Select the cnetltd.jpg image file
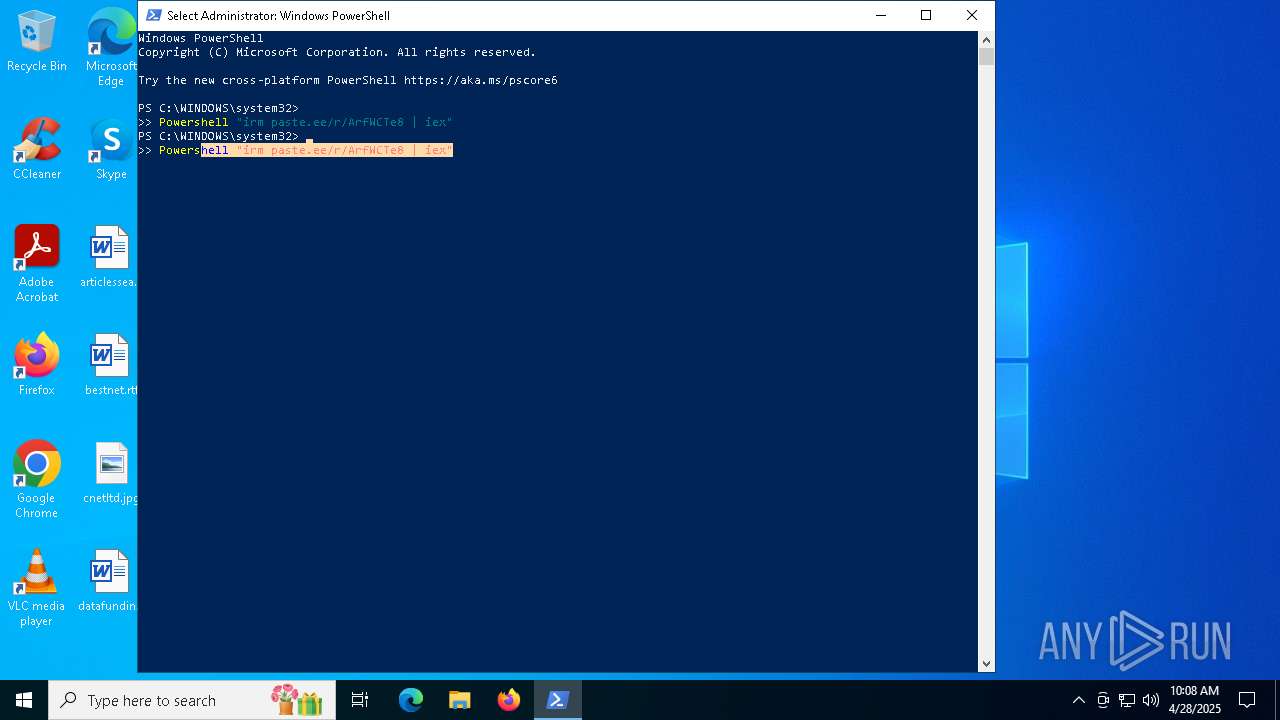This screenshot has height=720, width=1280. click(x=110, y=473)
